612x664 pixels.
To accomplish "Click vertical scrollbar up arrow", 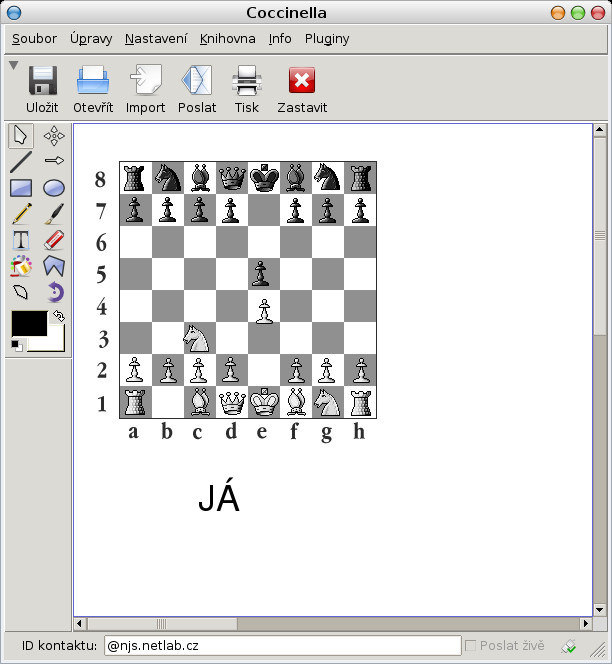I will point(600,130).
